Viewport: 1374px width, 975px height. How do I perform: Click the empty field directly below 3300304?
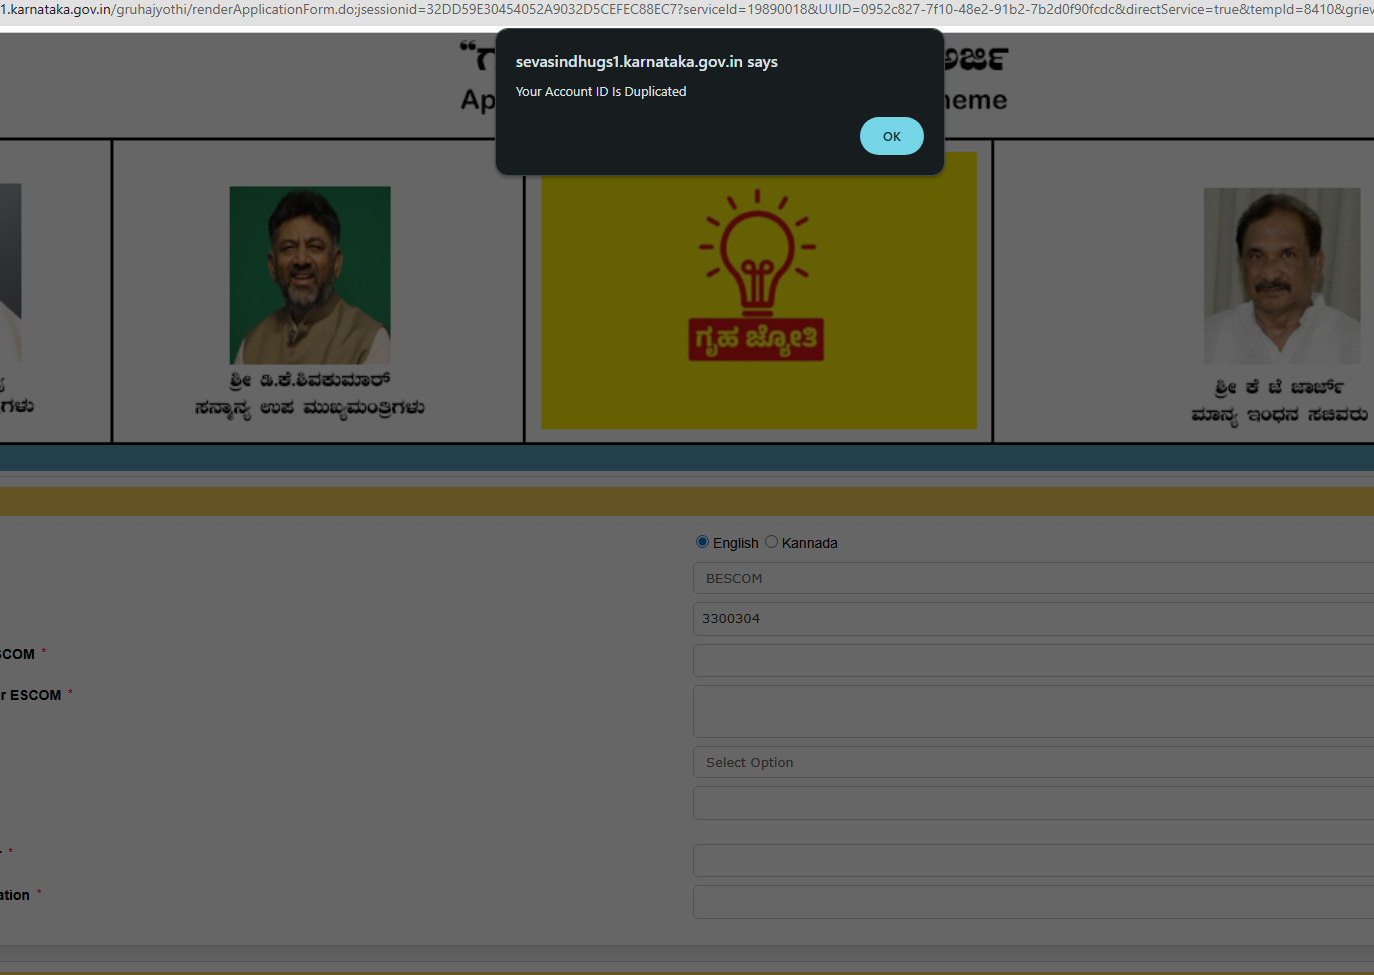1033,660
